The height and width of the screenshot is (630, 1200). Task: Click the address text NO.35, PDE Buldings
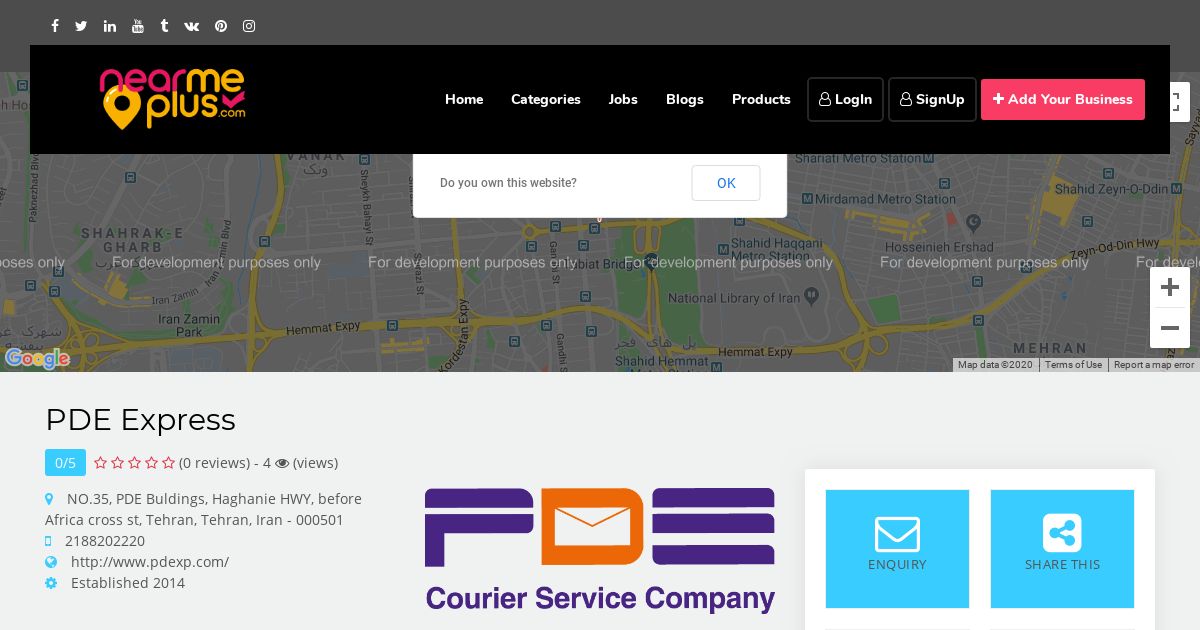pyautogui.click(x=203, y=509)
